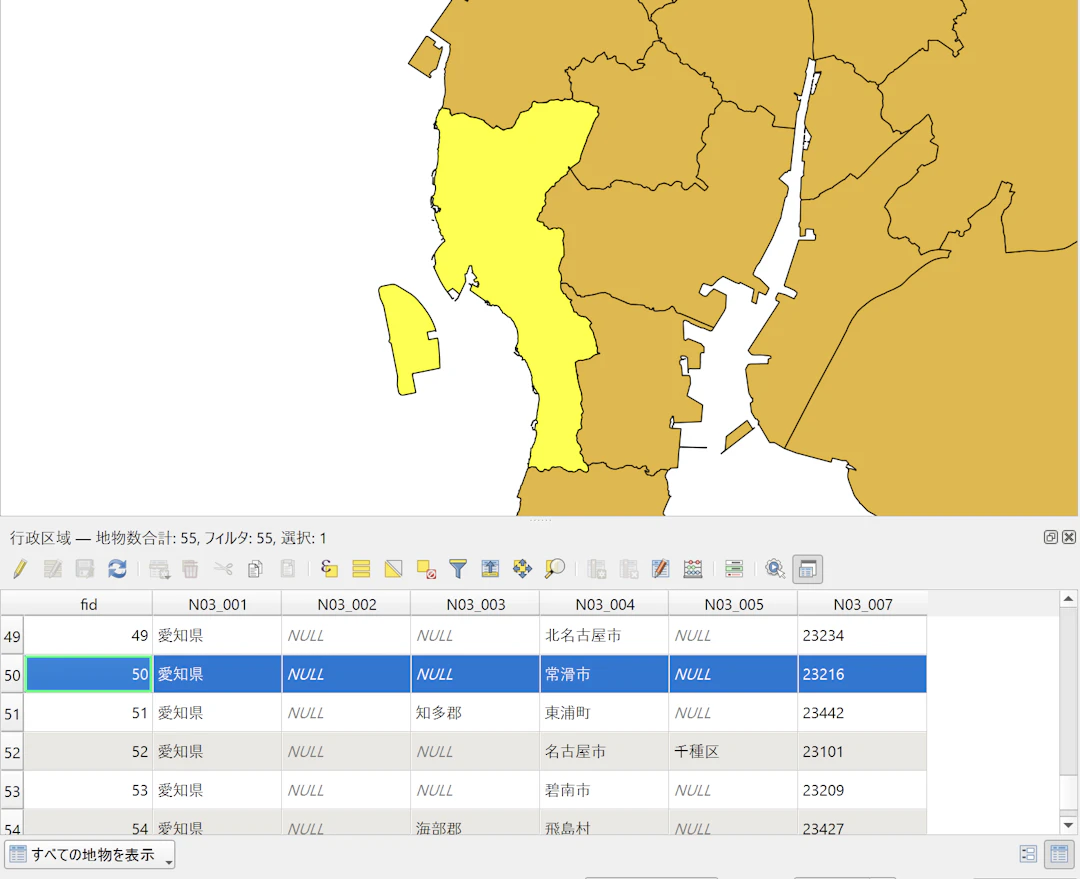Open the filter funnel tool
Viewport: 1080px width, 879px height.
[x=458, y=569]
